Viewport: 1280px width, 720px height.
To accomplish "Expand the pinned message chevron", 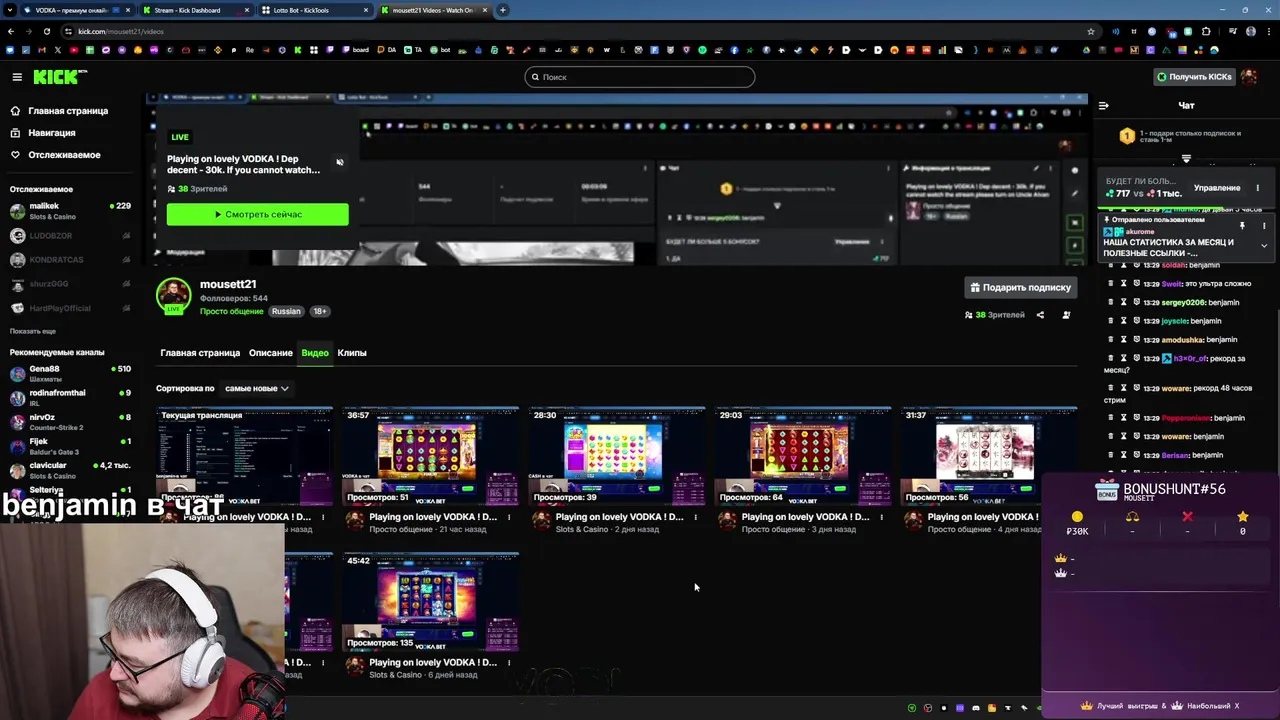I will (1264, 246).
